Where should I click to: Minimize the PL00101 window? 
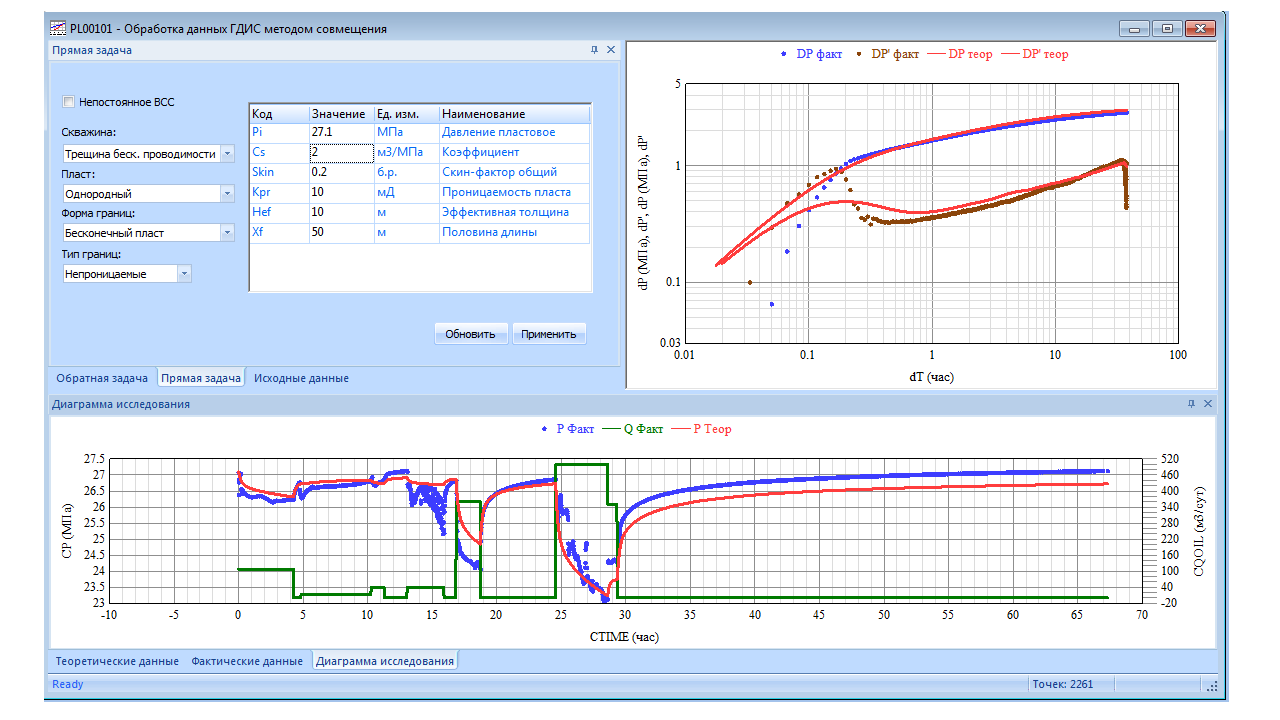pos(1134,29)
